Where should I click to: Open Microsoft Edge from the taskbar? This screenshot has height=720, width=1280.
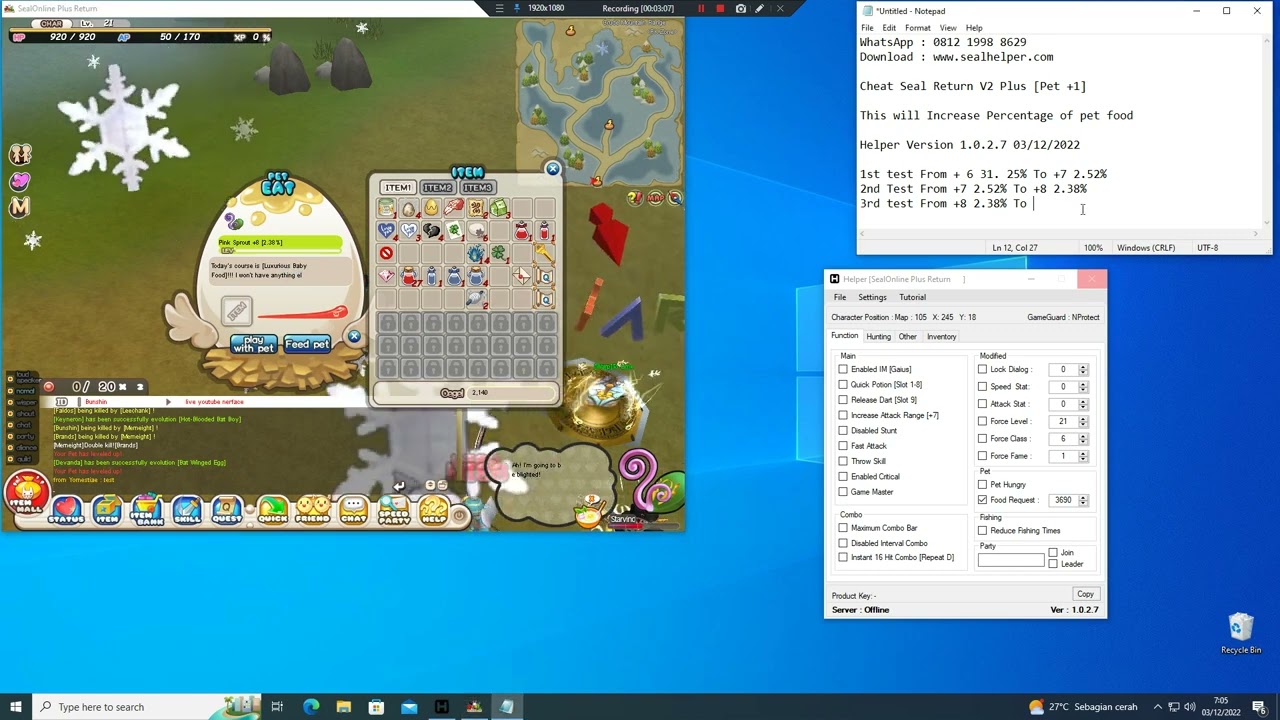311,707
